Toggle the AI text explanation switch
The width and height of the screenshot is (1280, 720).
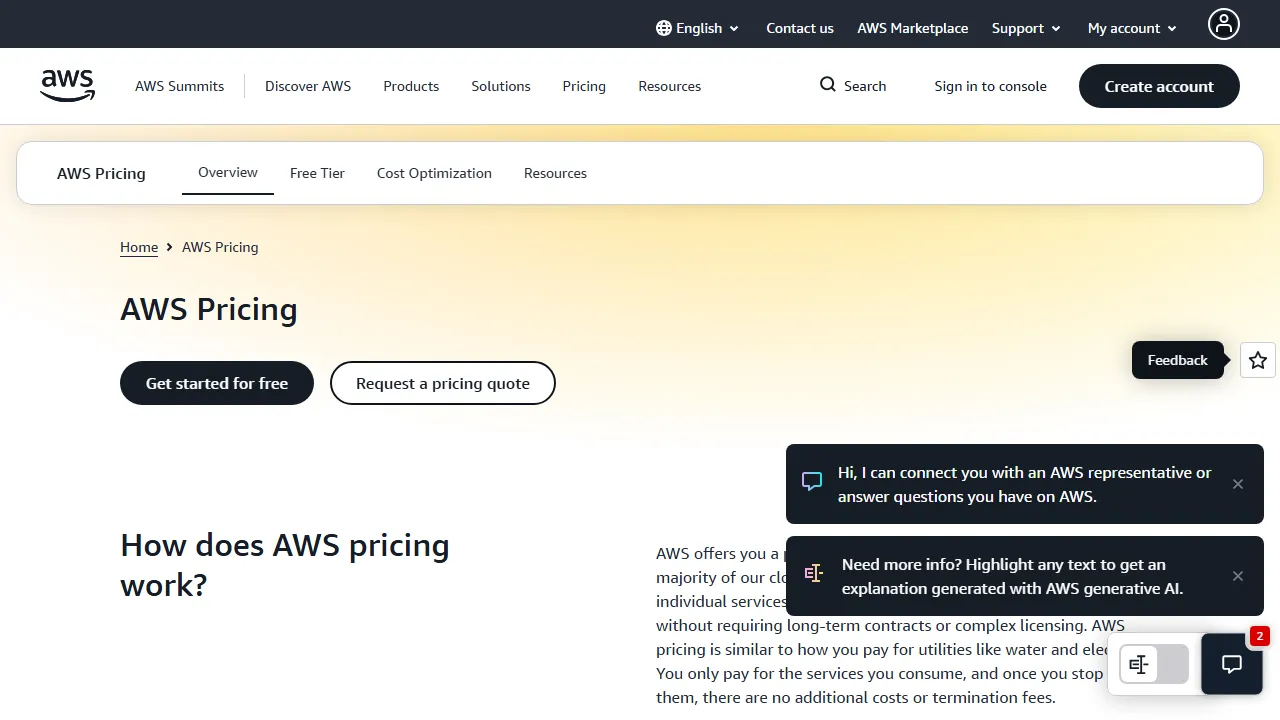coord(1154,664)
